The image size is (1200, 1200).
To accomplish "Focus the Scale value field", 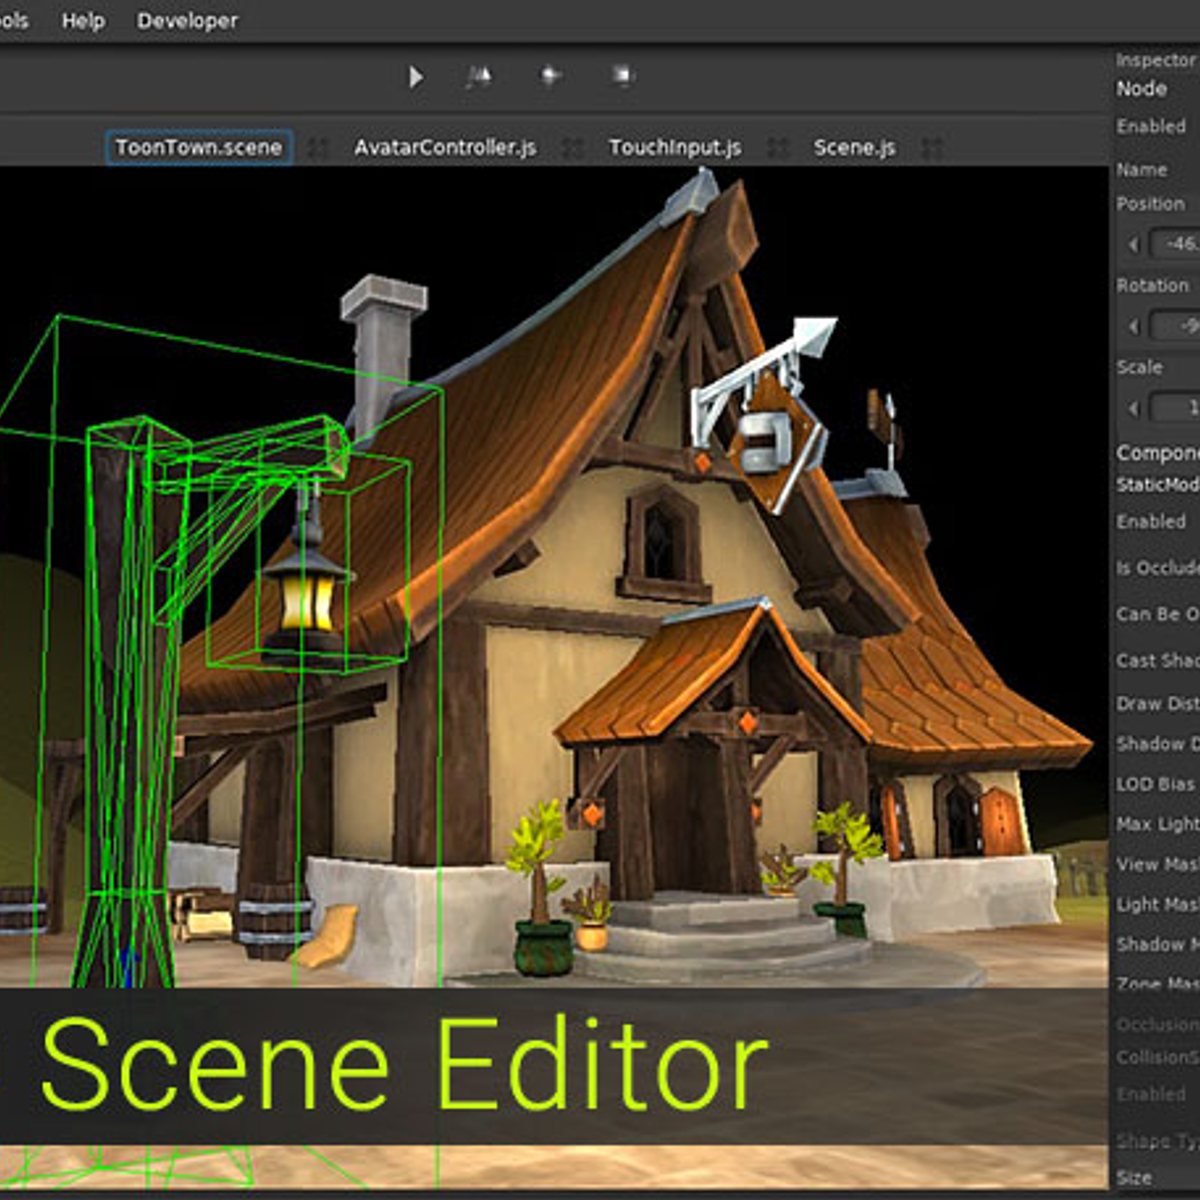I will click(1175, 408).
